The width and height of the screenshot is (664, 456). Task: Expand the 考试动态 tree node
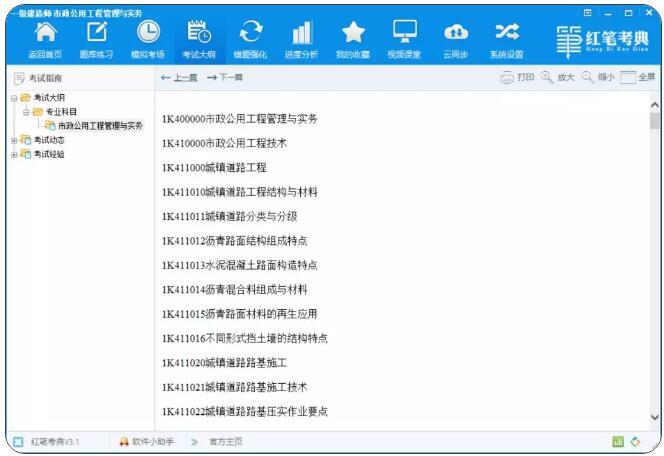[14, 140]
